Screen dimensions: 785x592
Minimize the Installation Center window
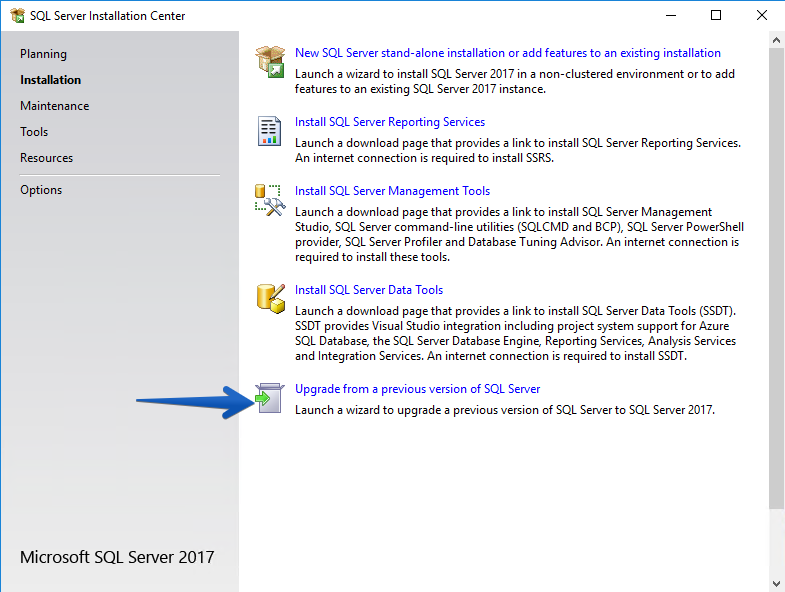[x=671, y=16]
